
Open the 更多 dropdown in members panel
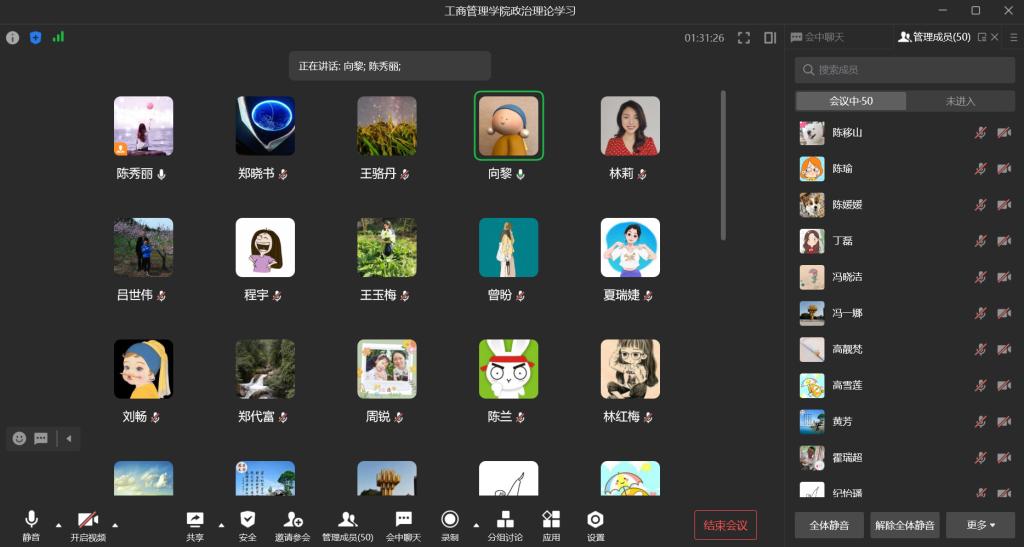[x=980, y=525]
